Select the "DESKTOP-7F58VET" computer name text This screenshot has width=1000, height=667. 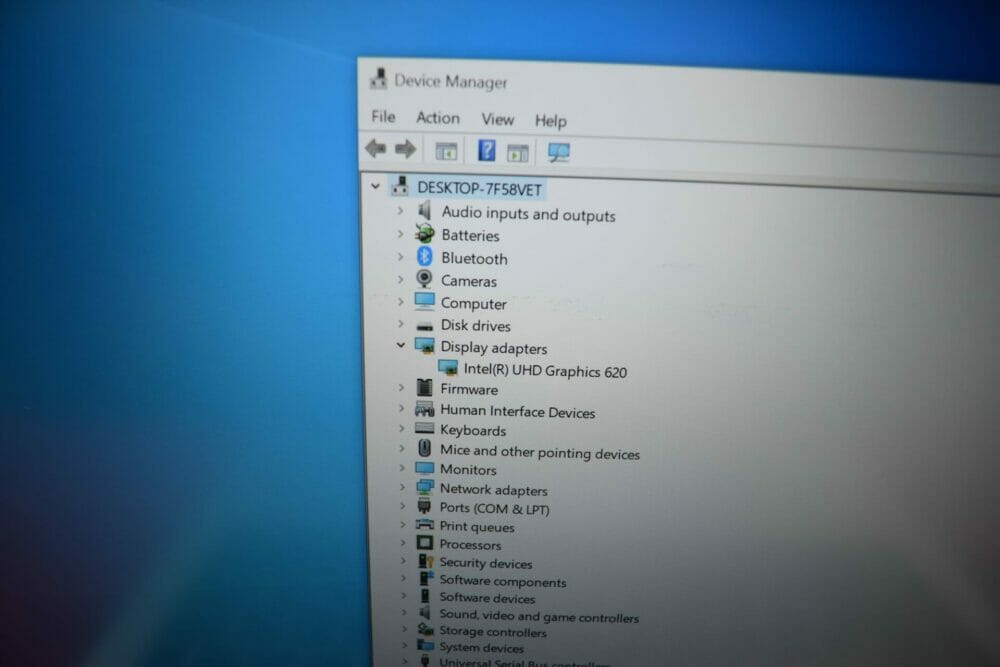click(x=480, y=189)
